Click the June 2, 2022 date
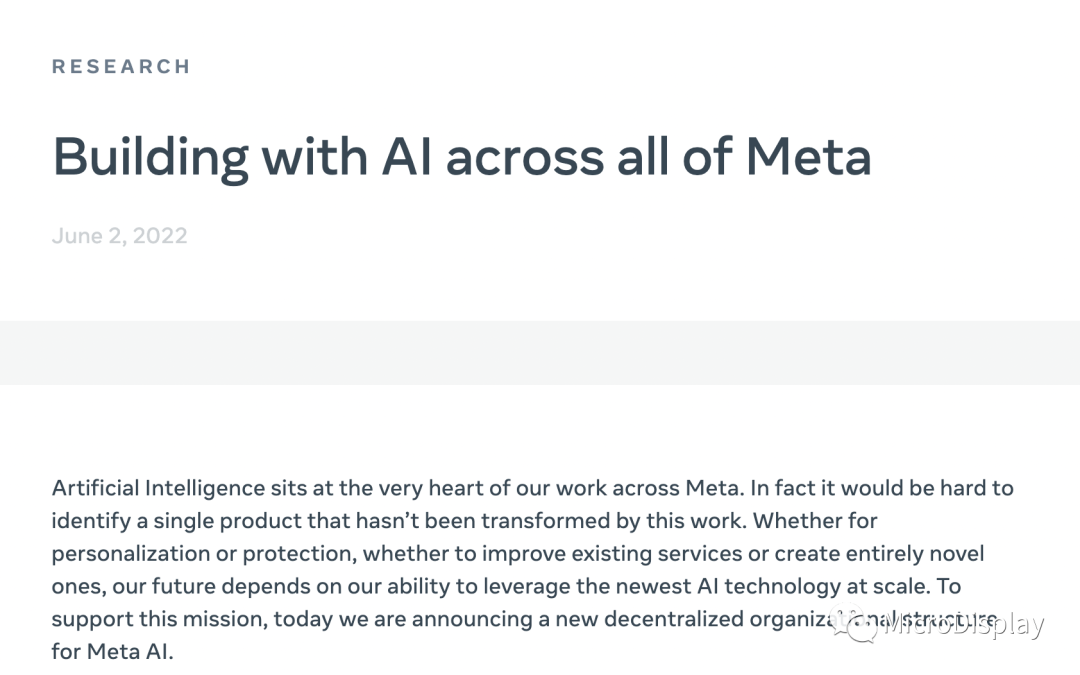 pyautogui.click(x=119, y=236)
